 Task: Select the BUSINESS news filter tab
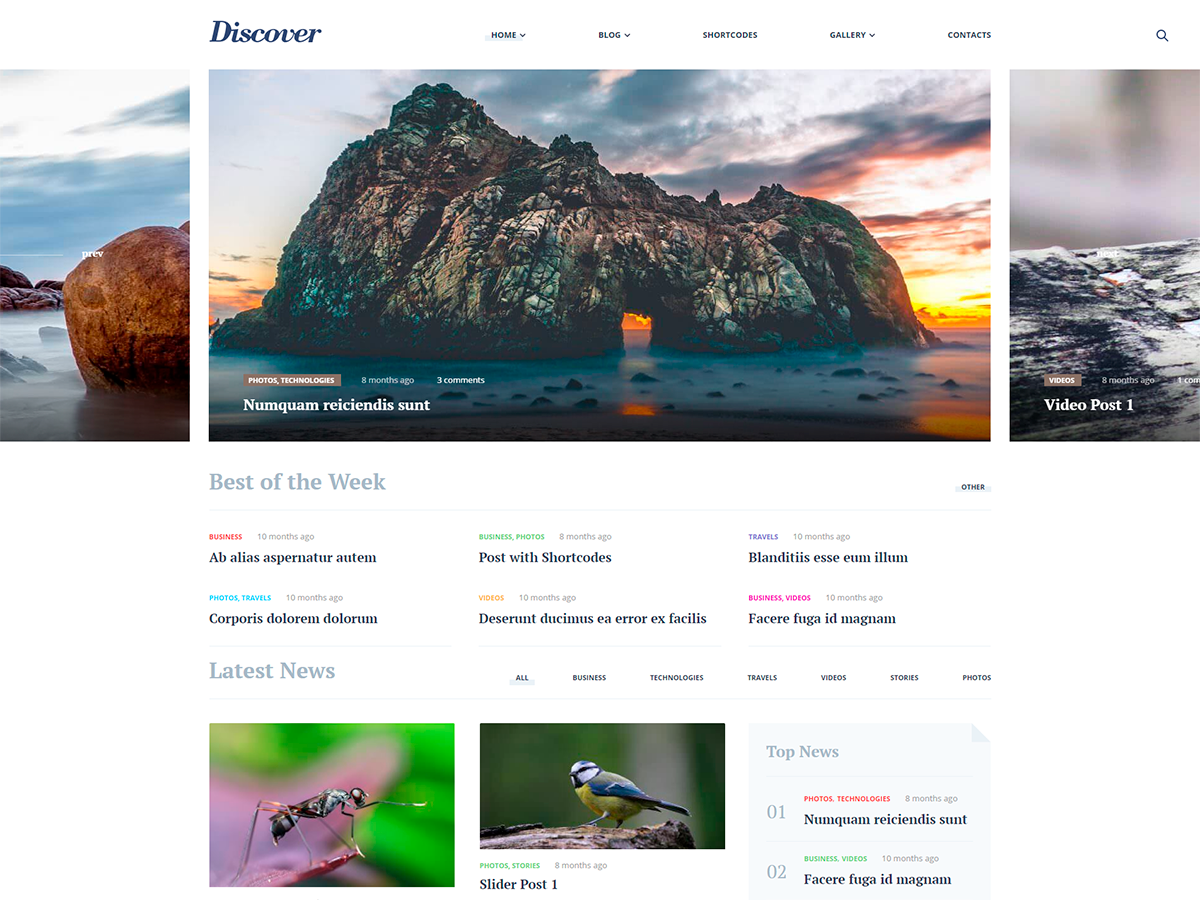[589, 677]
